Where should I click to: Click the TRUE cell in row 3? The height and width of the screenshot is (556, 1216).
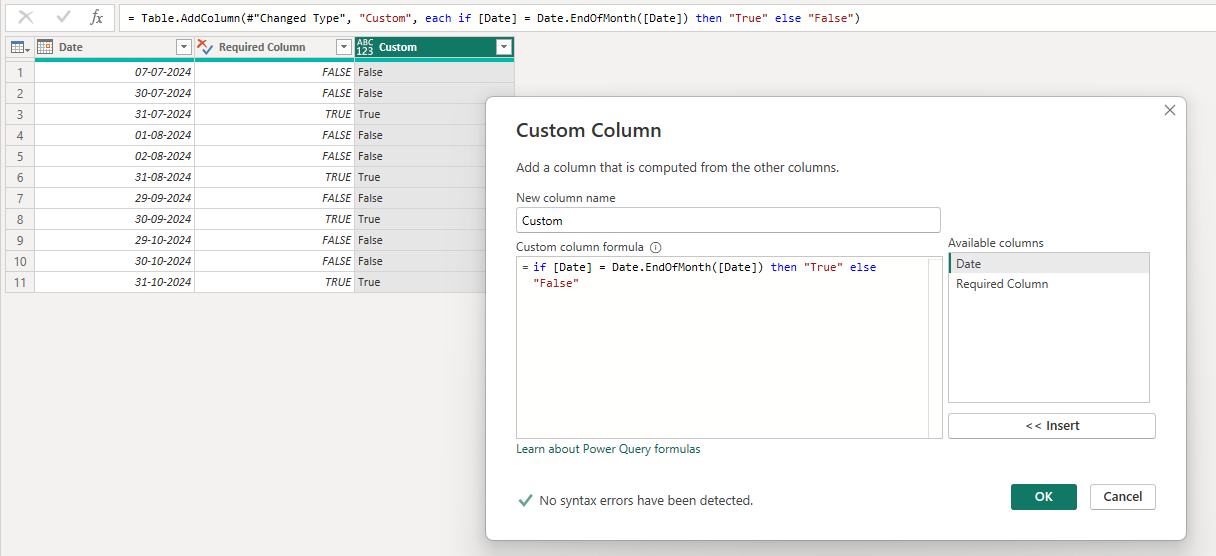click(274, 114)
